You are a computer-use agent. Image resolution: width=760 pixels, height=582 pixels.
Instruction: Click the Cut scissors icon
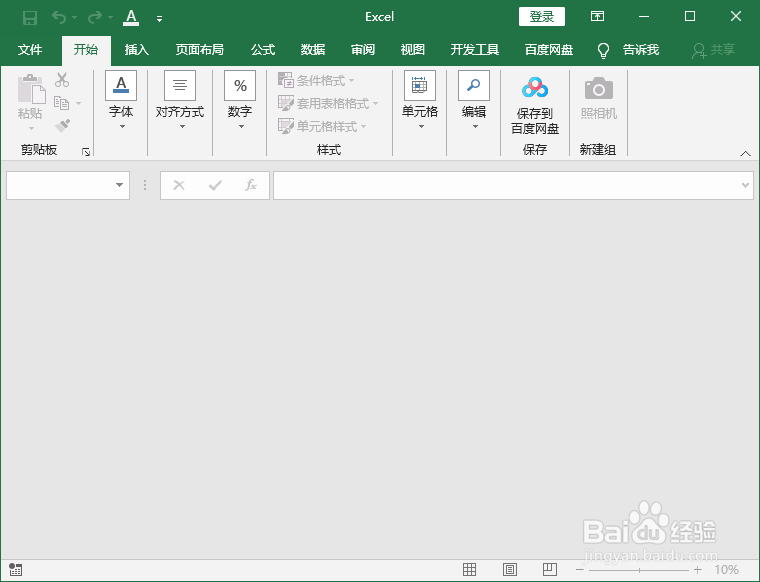(62, 79)
